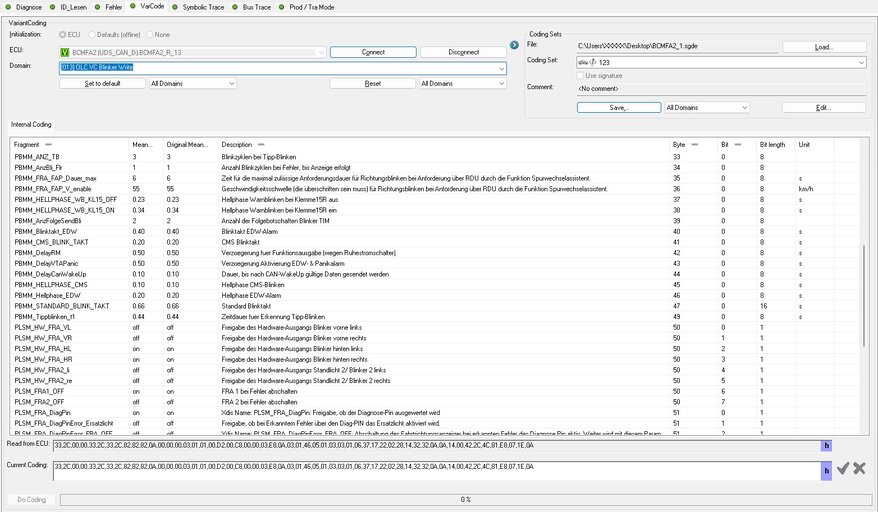This screenshot has width=878, height=512.
Task: Click the filter dash icon next to Description
Action: pos(261,145)
